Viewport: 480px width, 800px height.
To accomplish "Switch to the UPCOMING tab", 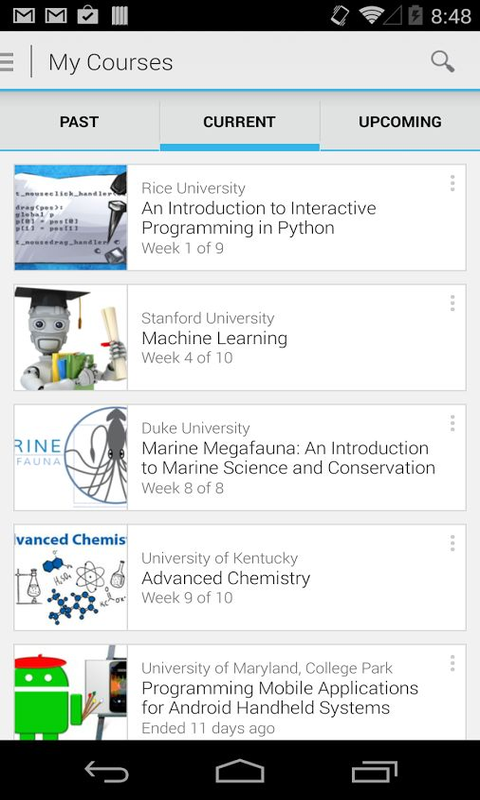I will pos(400,122).
